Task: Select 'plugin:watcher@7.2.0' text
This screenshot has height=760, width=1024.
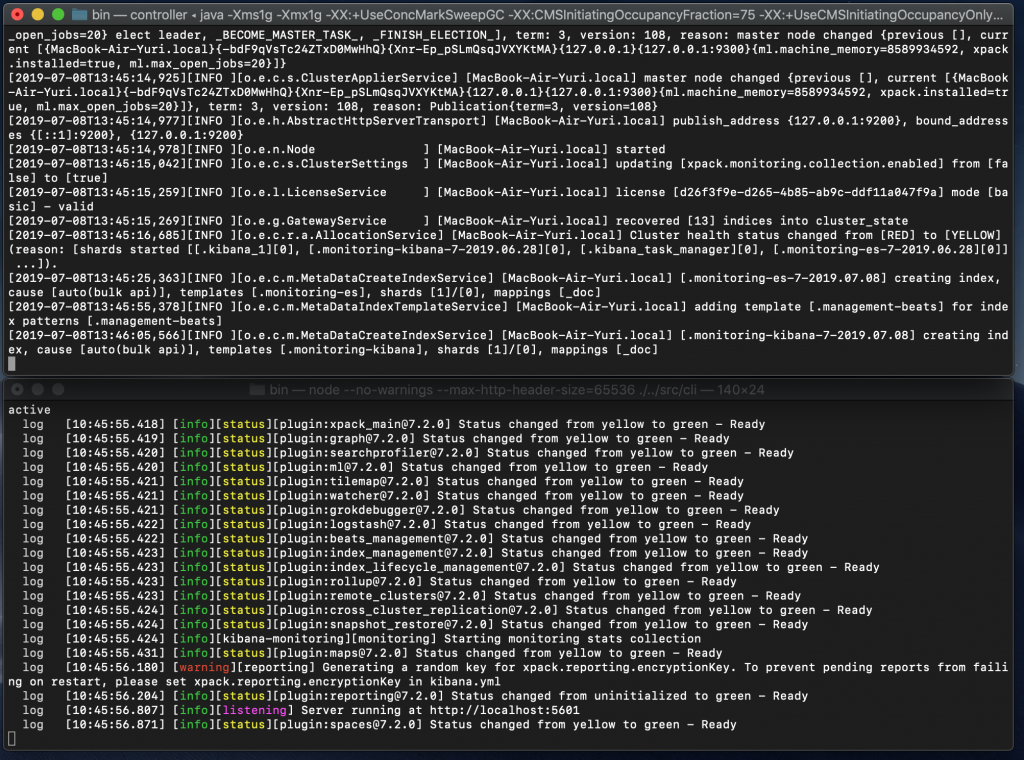Action: 355,496
